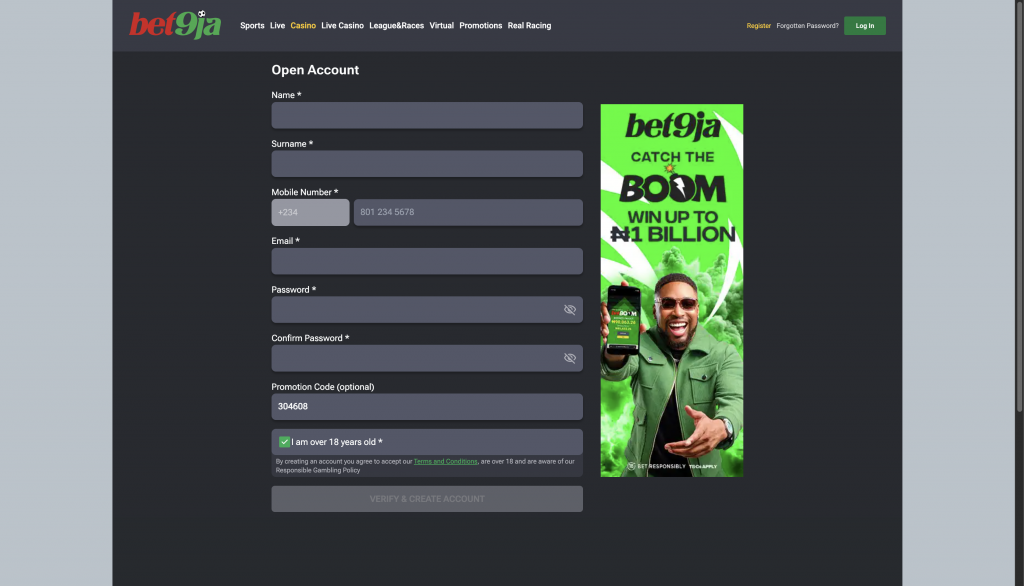Click the green Log In button

click(865, 25)
